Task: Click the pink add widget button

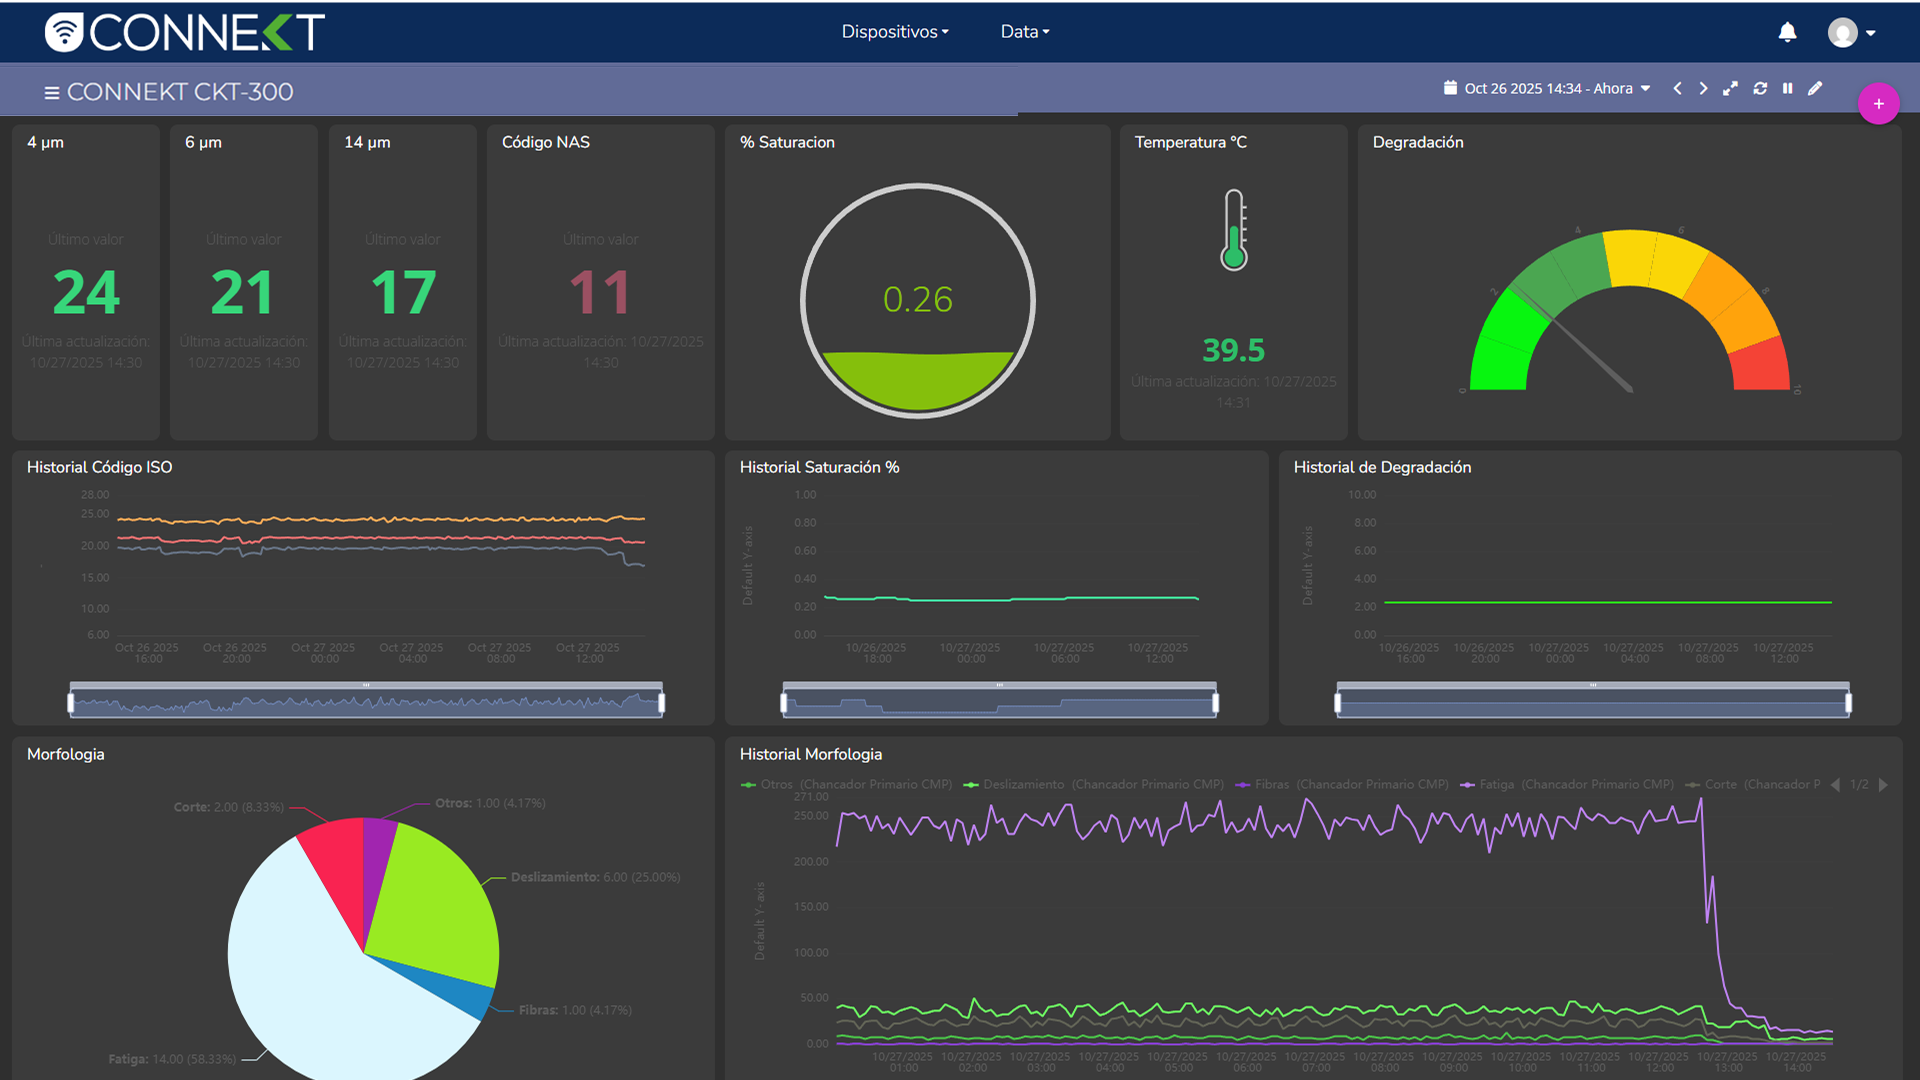Action: [1878, 104]
